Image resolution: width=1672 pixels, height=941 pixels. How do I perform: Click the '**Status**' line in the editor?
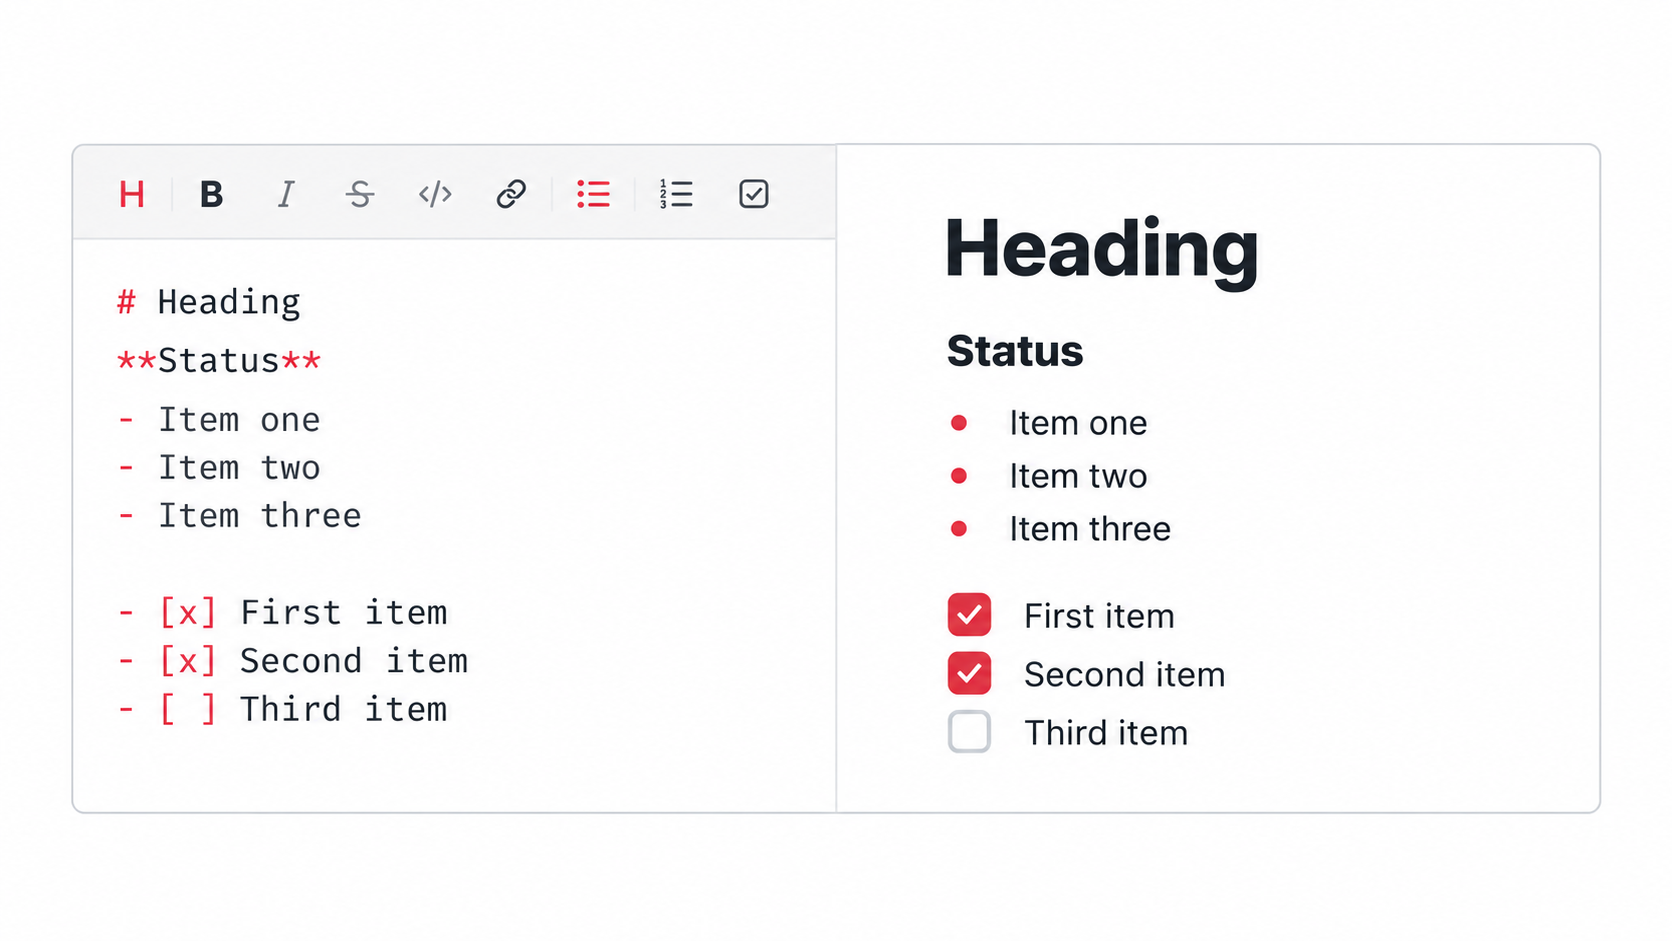click(219, 360)
